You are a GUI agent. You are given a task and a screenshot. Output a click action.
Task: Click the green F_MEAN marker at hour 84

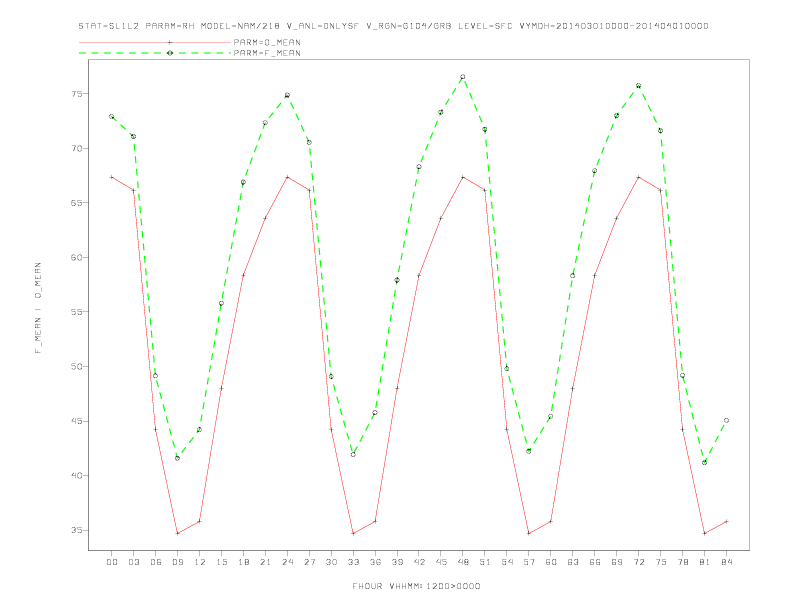[726, 420]
